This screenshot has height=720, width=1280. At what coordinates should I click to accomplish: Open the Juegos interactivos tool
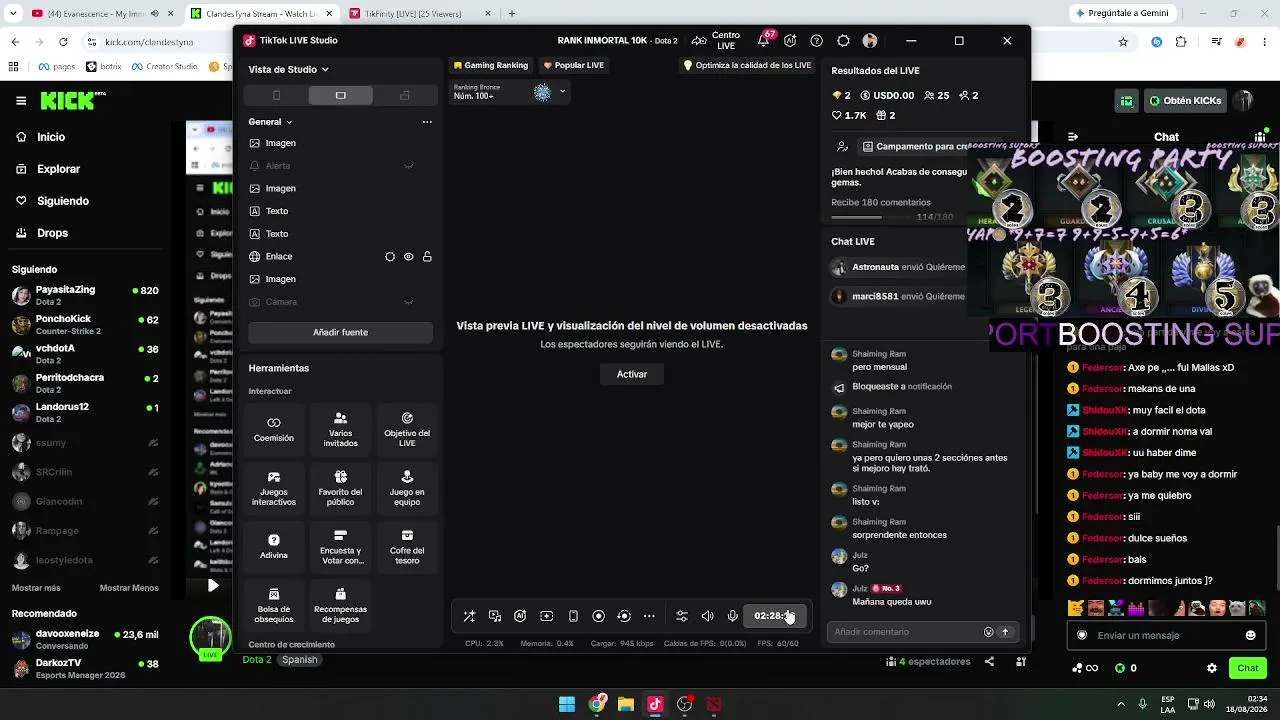tap(274, 488)
